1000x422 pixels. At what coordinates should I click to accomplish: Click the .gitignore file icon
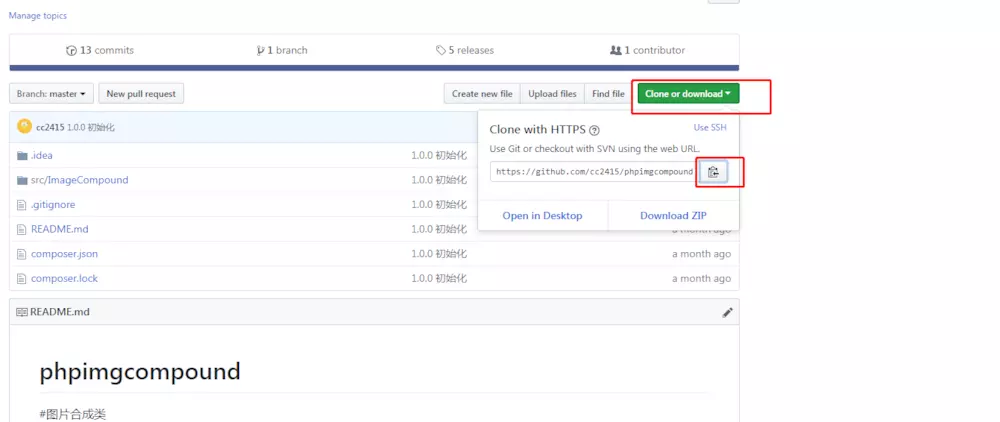pyautogui.click(x=22, y=205)
